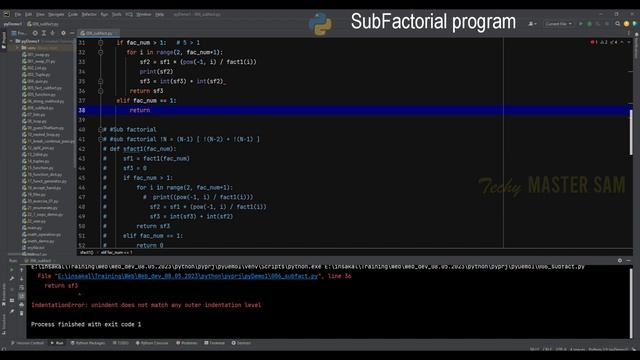Expand the venv folder in project tree

click(18, 48)
